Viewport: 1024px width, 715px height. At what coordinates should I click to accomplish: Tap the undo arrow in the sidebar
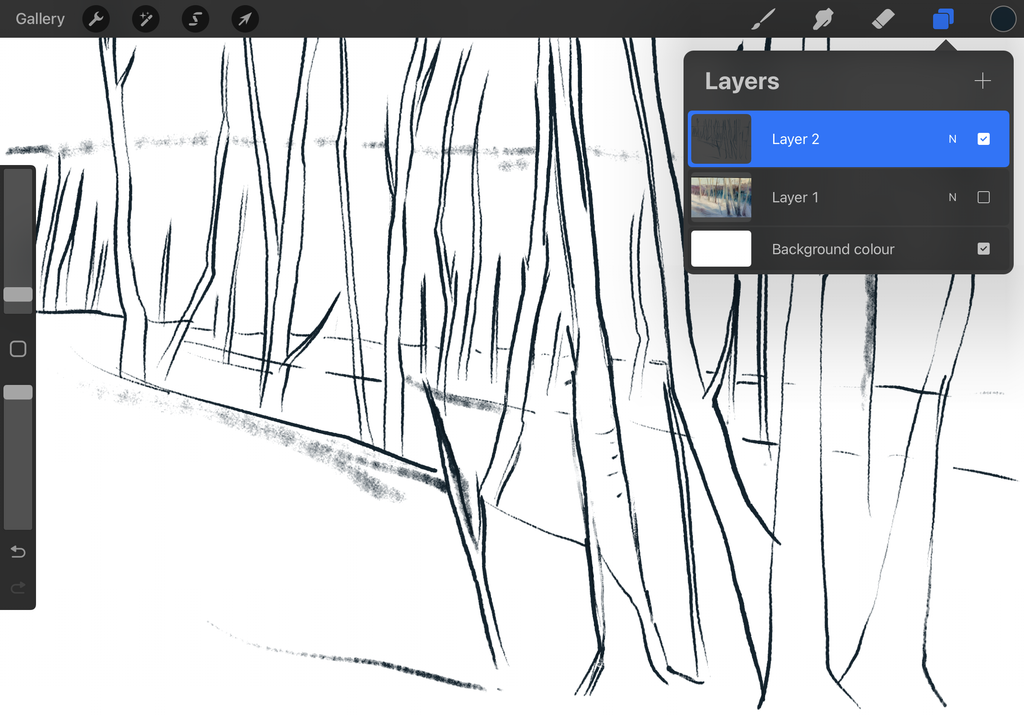coord(17,551)
